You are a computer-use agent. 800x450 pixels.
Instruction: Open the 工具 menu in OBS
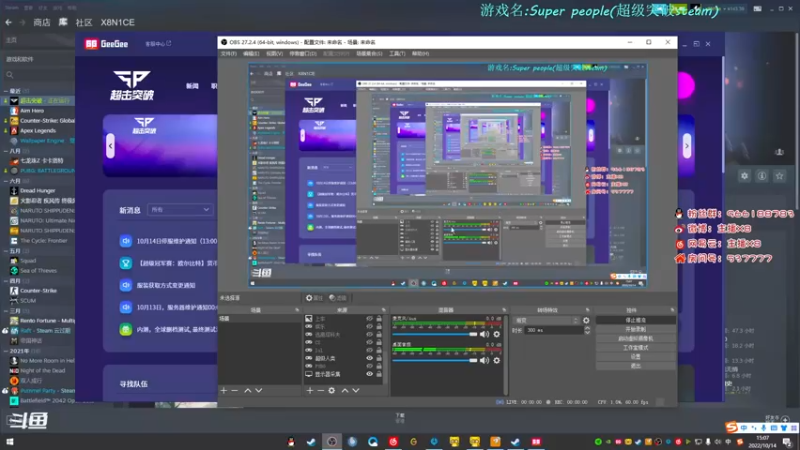397,54
